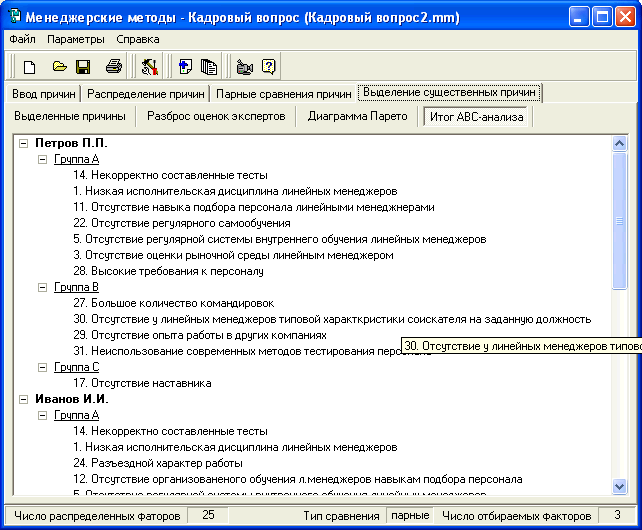
Task: Select item 5 Отсутствие регулярной системы внутреннего обучения
Action: [280, 239]
